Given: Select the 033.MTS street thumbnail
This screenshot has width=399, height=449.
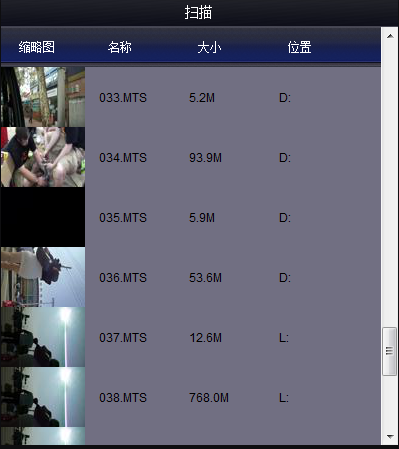Looking at the screenshot, I should [43, 97].
